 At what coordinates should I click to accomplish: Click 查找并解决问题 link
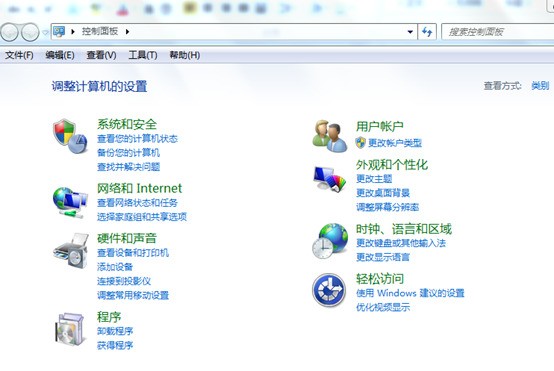129,167
